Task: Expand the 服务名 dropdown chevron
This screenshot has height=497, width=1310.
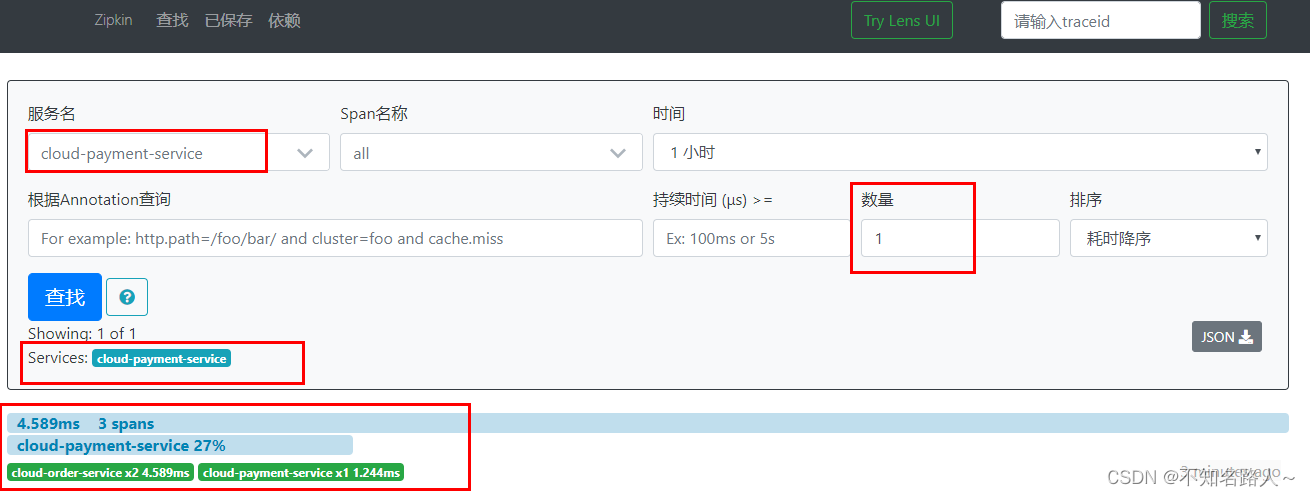Action: (x=306, y=153)
